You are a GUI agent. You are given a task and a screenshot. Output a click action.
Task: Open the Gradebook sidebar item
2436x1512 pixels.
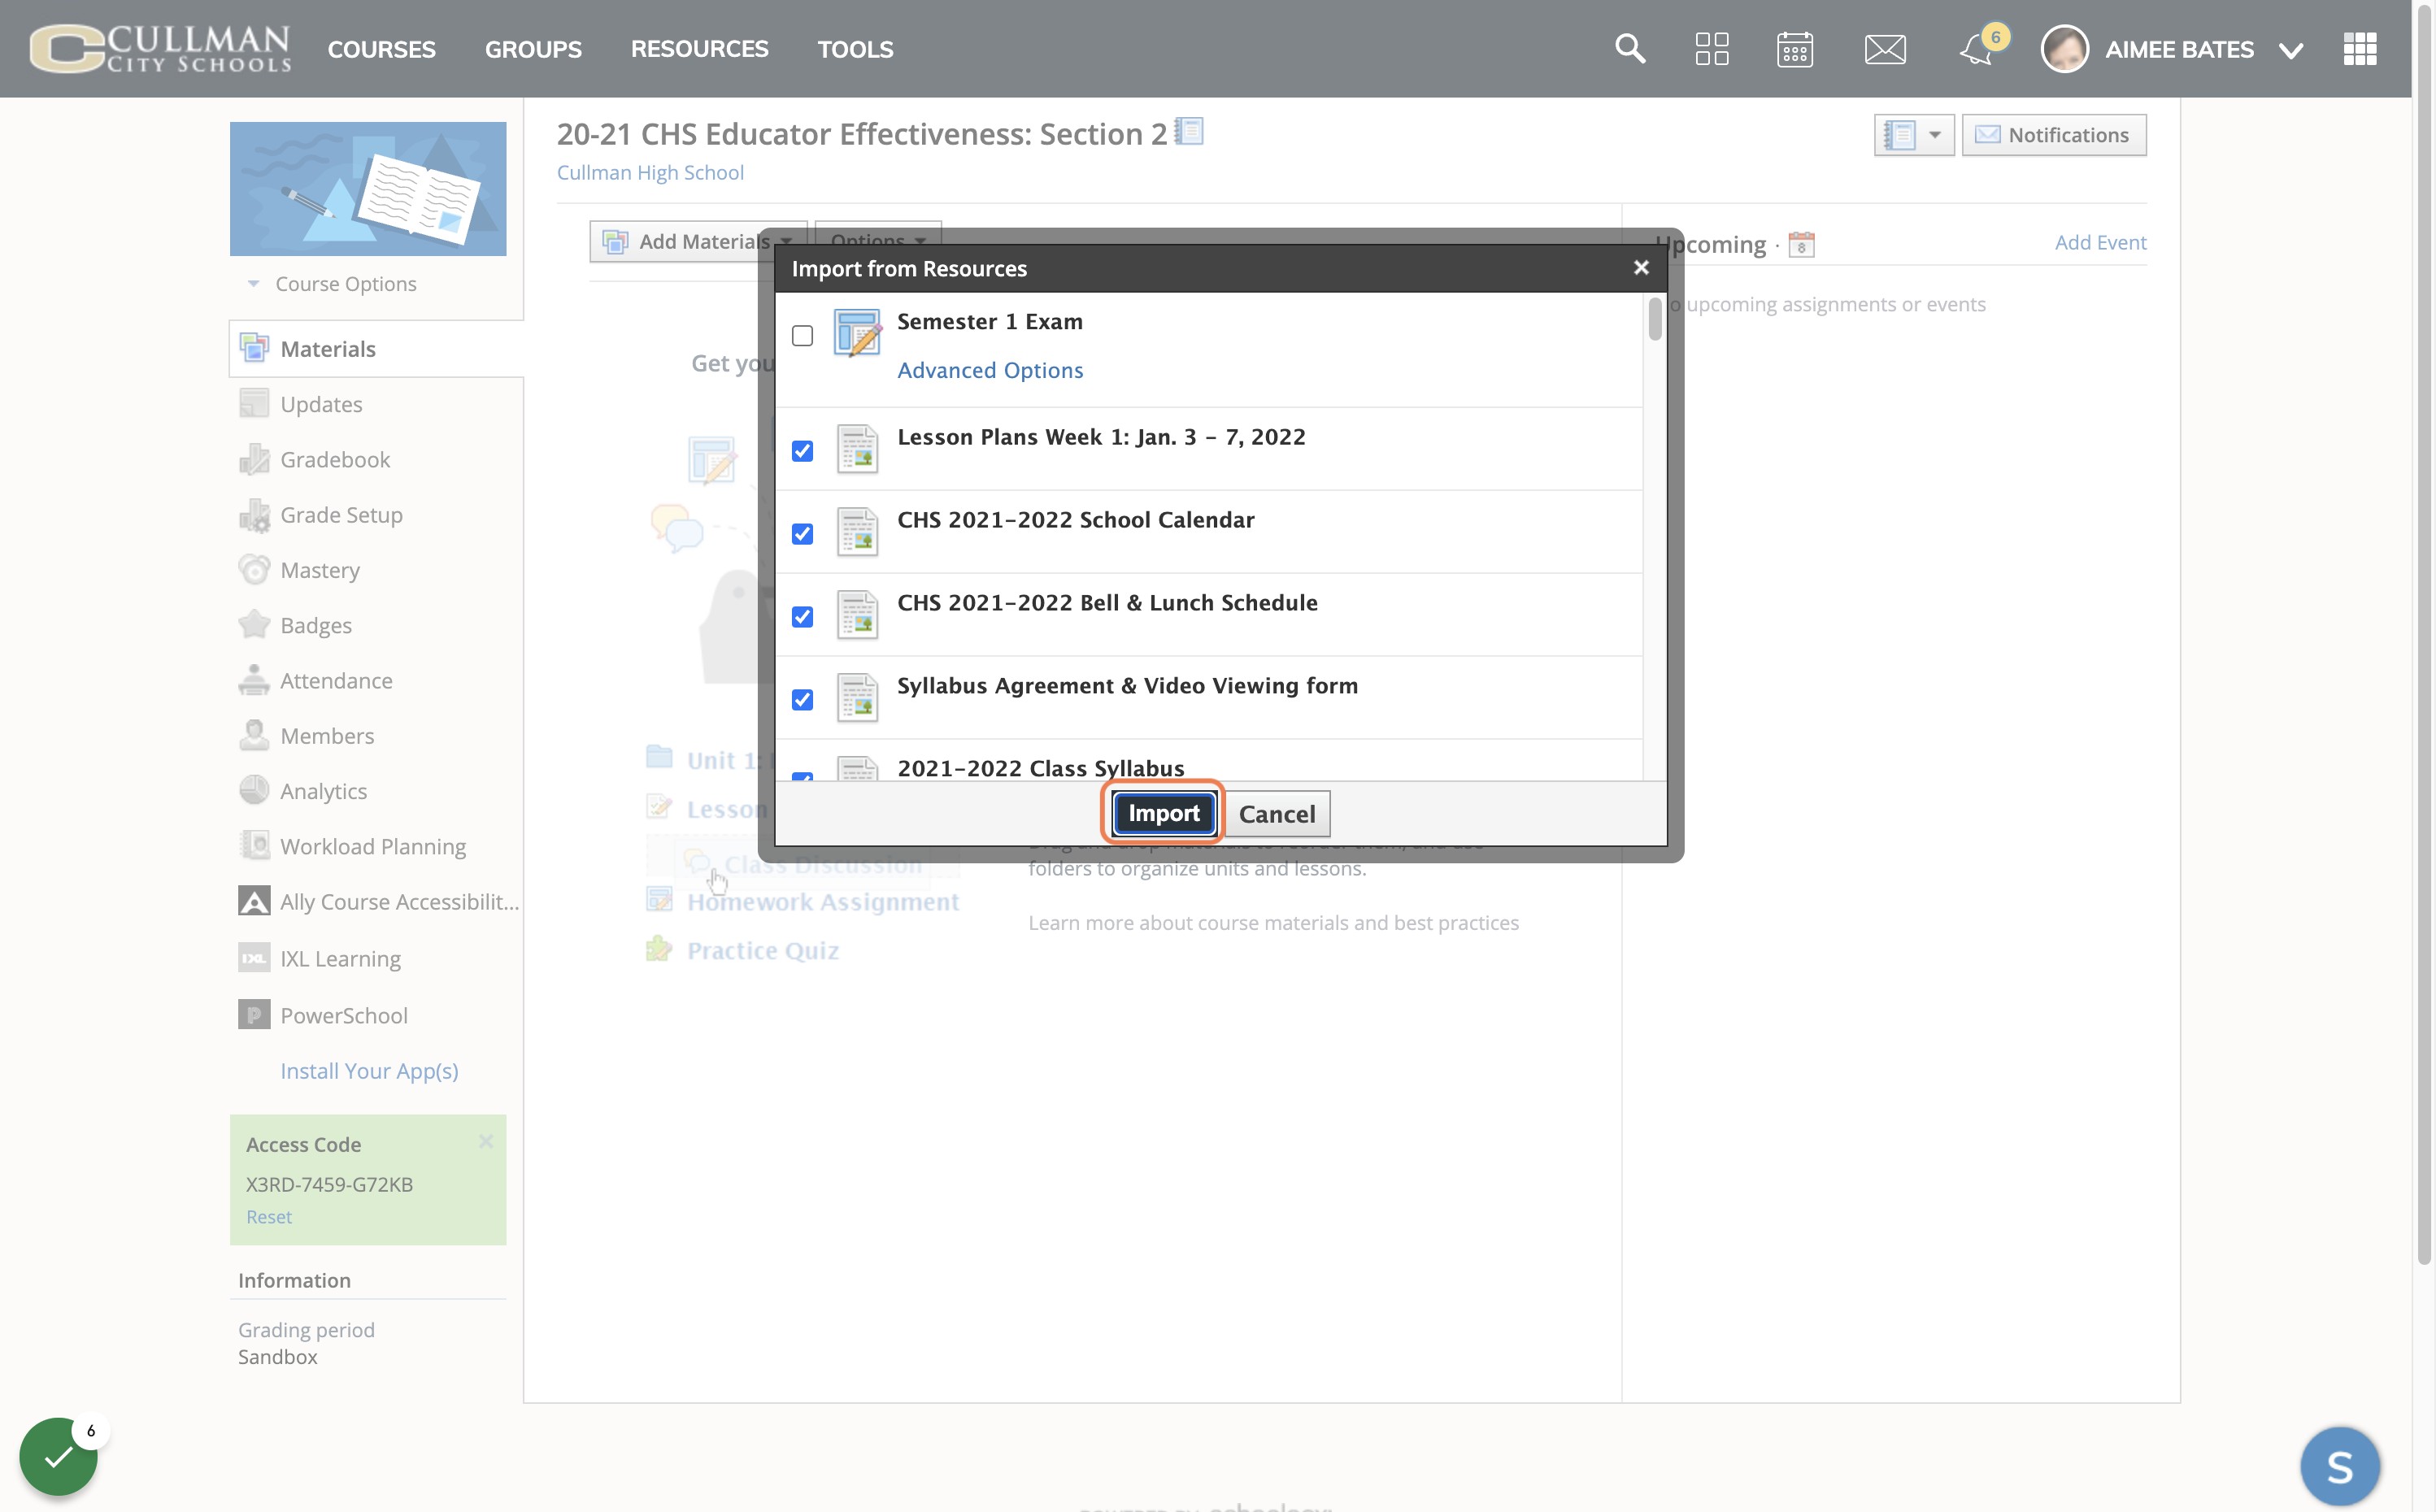(334, 459)
